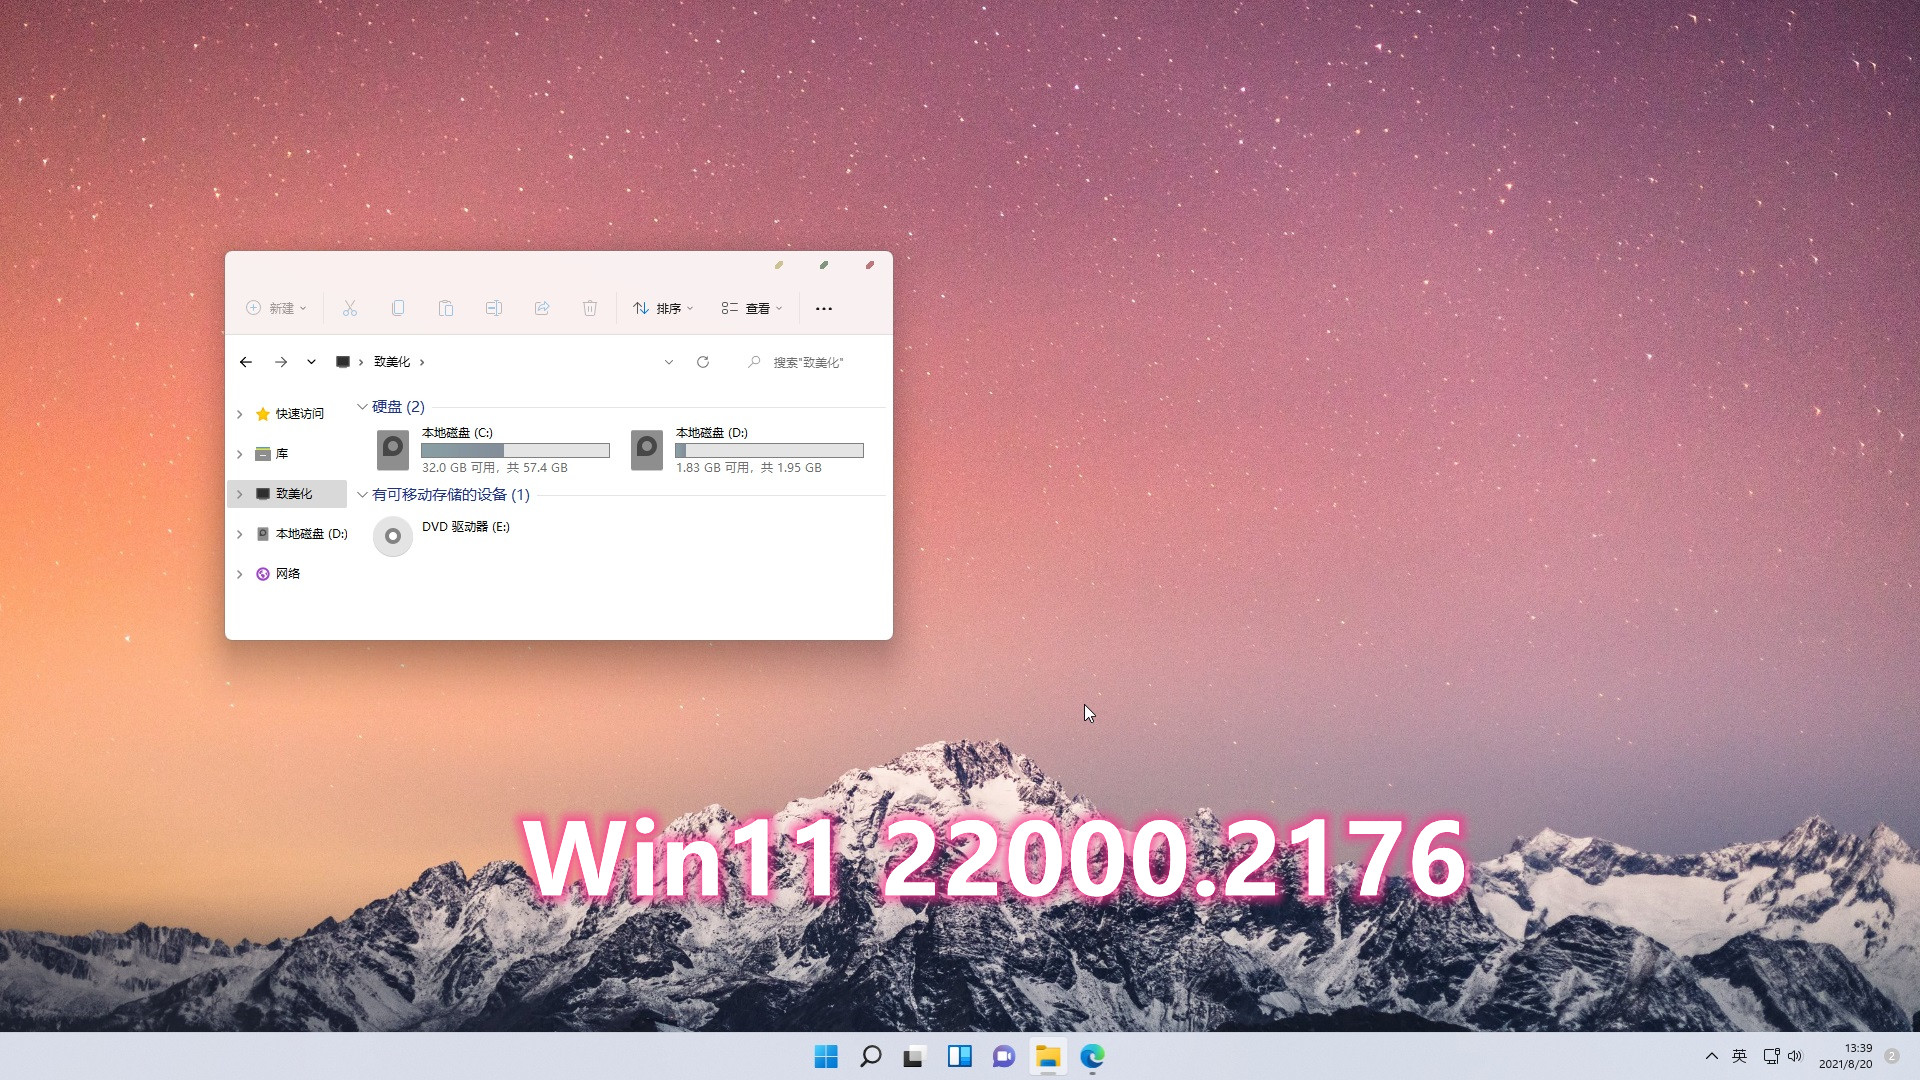
Task: Open the 新建 (New) dropdown
Action: tap(276, 308)
